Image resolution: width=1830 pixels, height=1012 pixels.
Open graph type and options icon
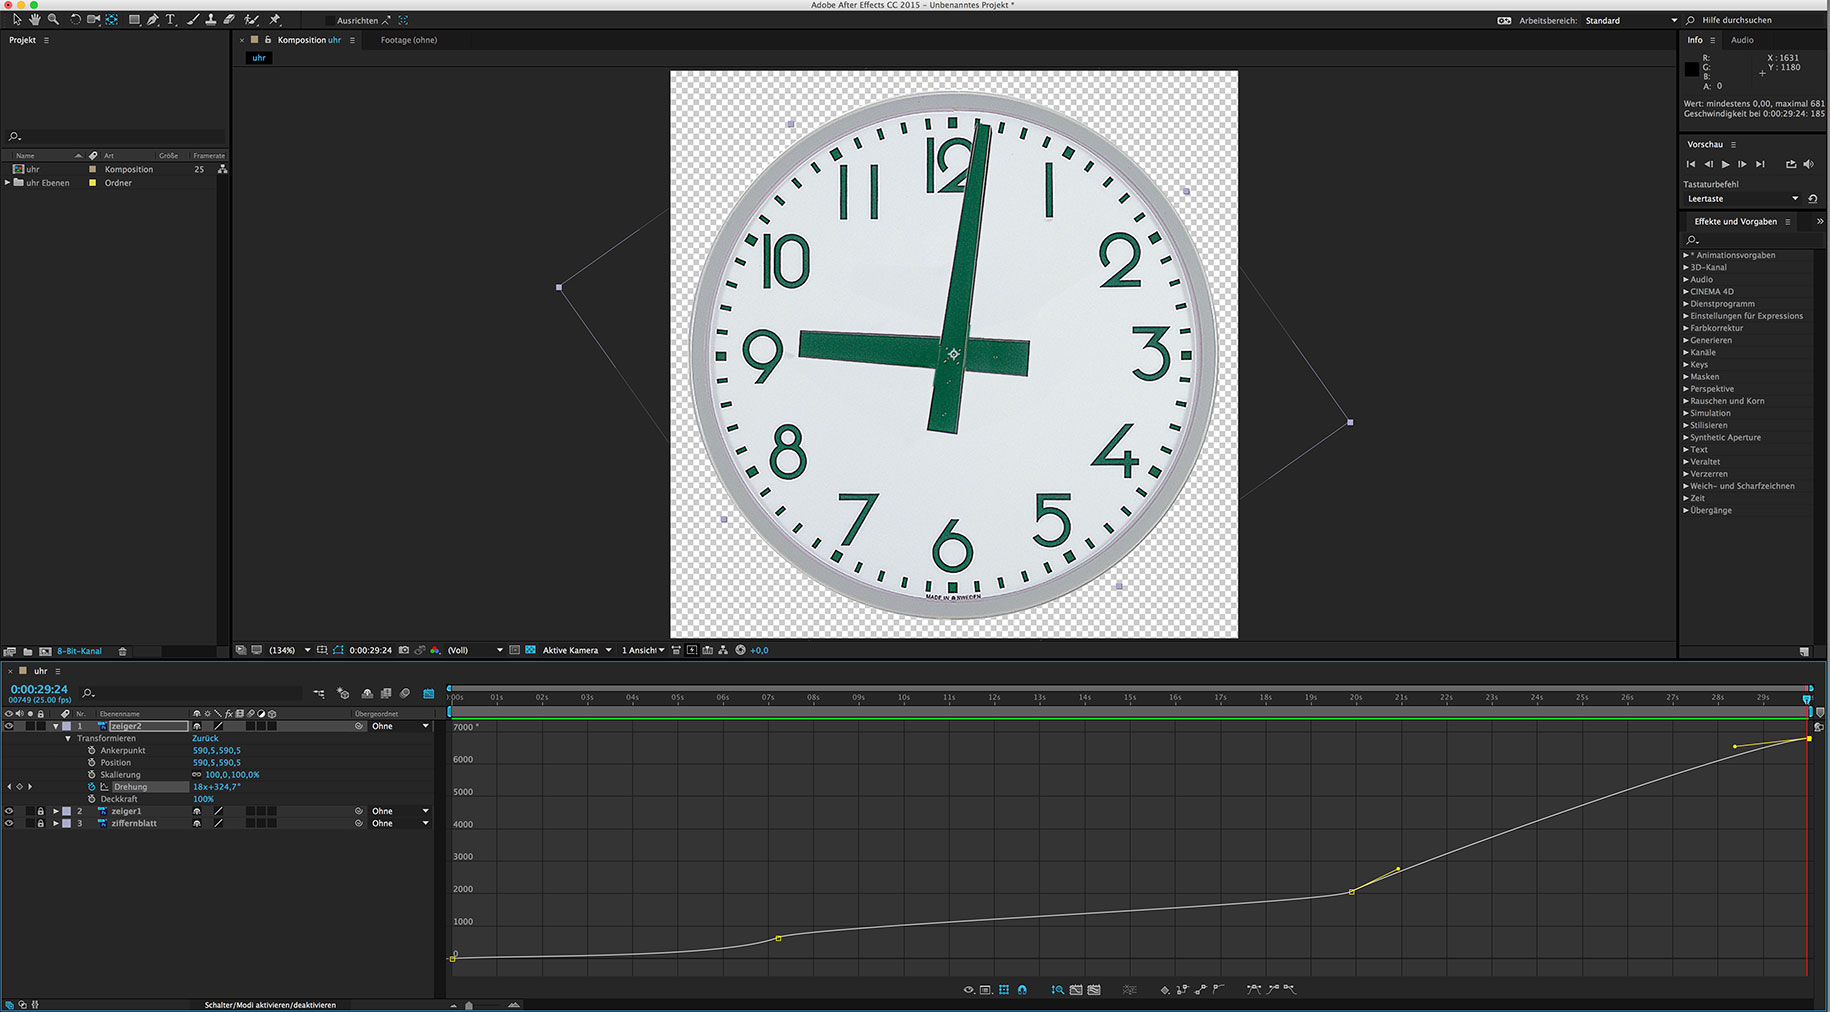986,990
